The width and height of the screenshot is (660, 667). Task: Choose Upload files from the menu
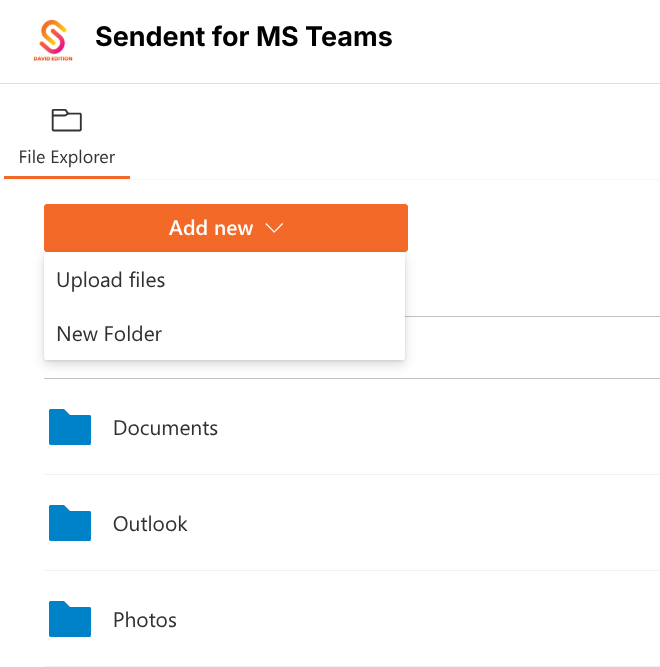point(111,280)
